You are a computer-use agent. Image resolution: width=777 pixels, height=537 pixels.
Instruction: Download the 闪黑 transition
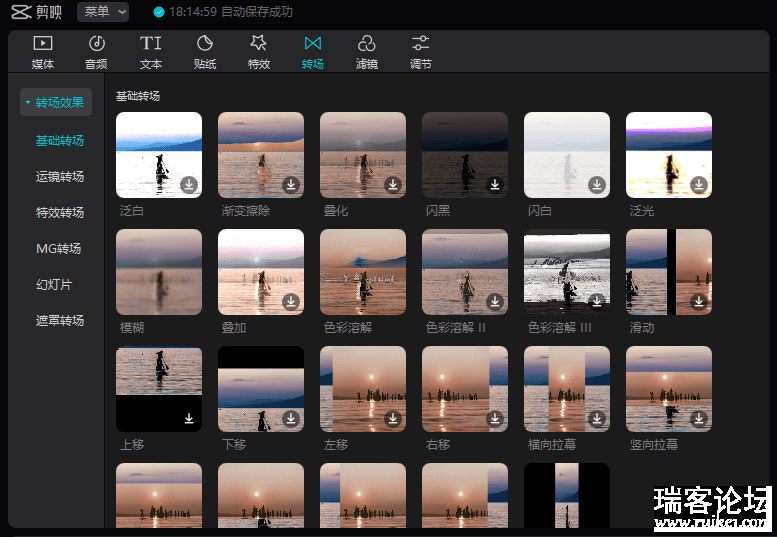495,185
